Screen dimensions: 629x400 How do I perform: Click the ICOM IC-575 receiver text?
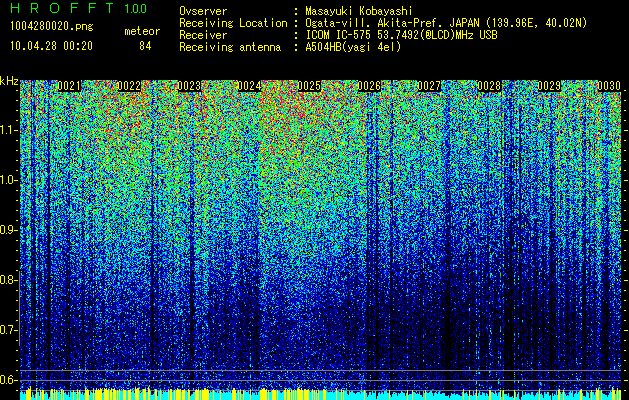[401, 35]
